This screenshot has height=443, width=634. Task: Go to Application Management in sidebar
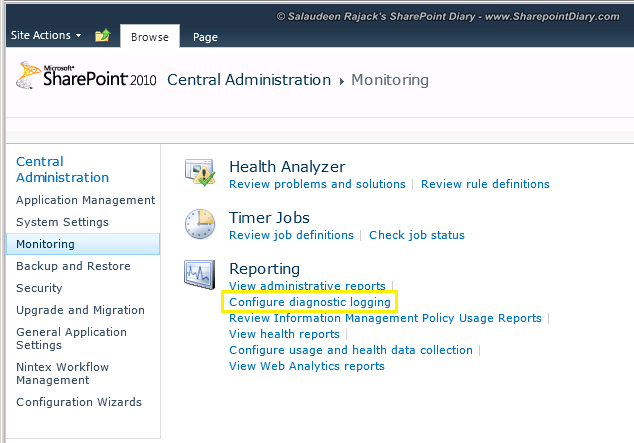click(85, 200)
